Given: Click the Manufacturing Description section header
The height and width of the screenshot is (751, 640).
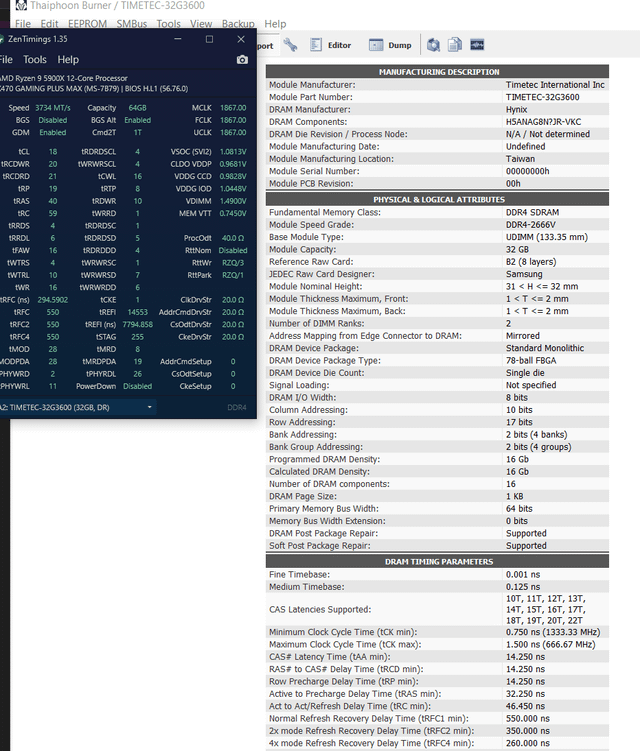Looking at the screenshot, I should [x=437, y=72].
